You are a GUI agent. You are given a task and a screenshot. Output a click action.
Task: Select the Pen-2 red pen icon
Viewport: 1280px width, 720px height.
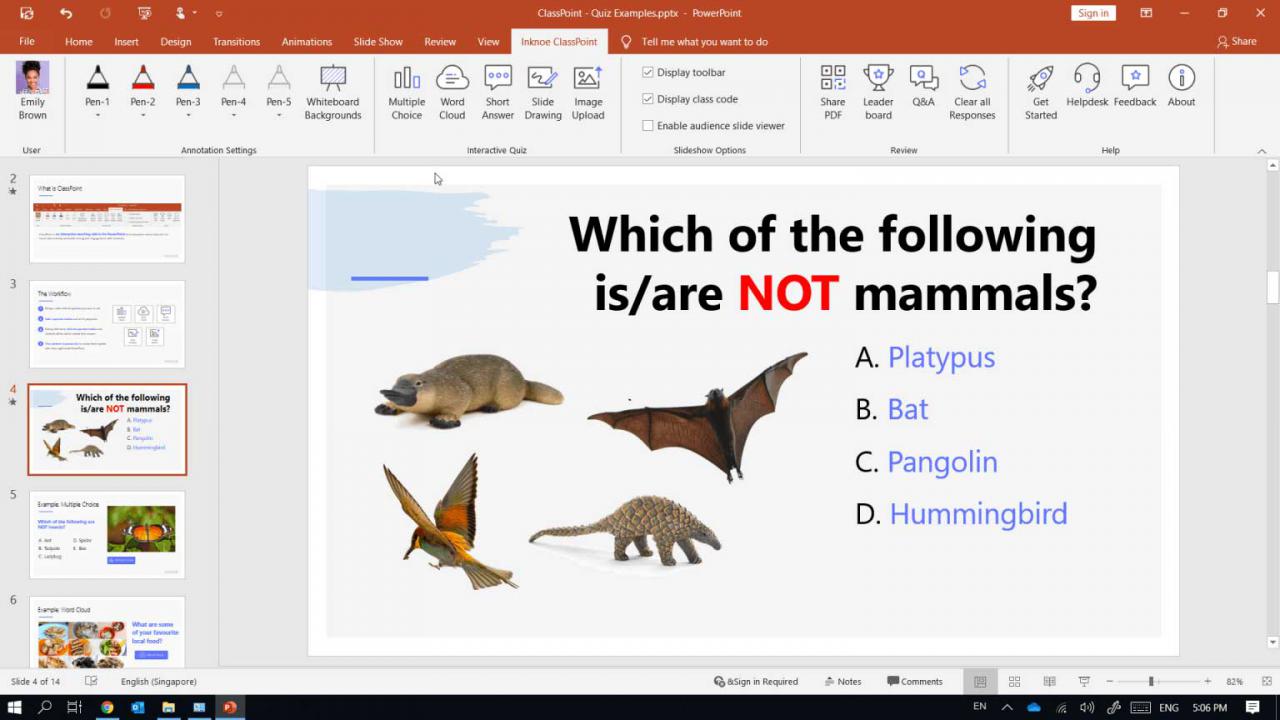(143, 78)
